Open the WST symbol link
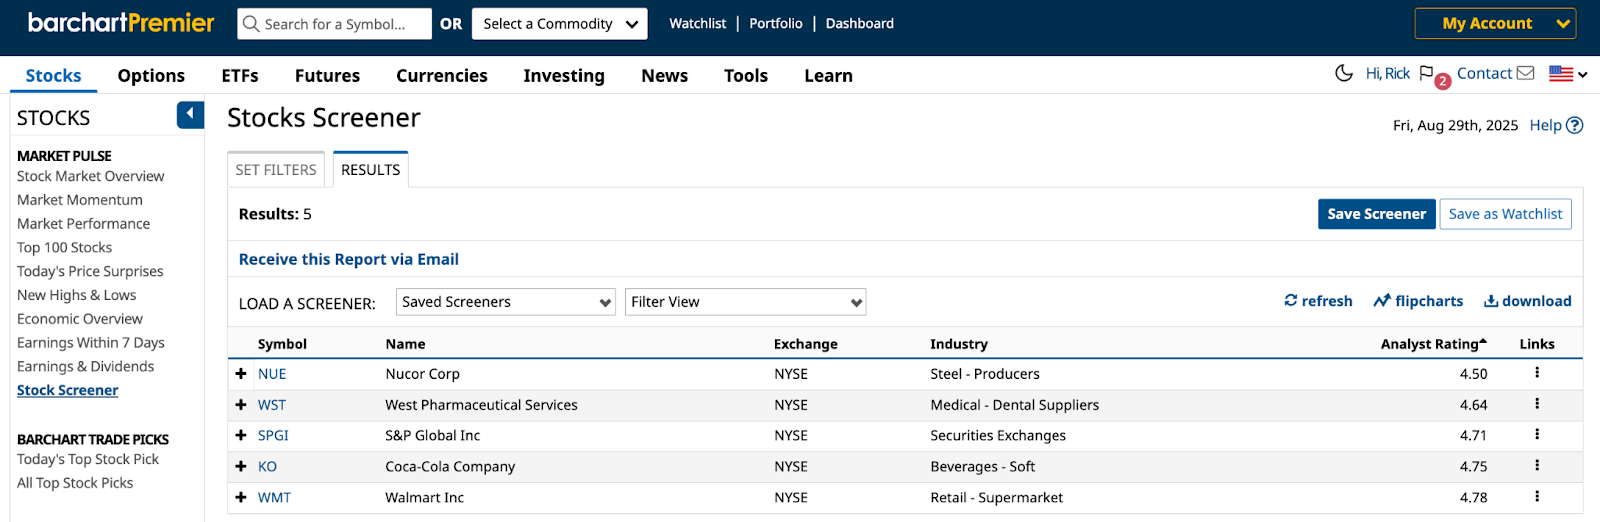 click(272, 405)
